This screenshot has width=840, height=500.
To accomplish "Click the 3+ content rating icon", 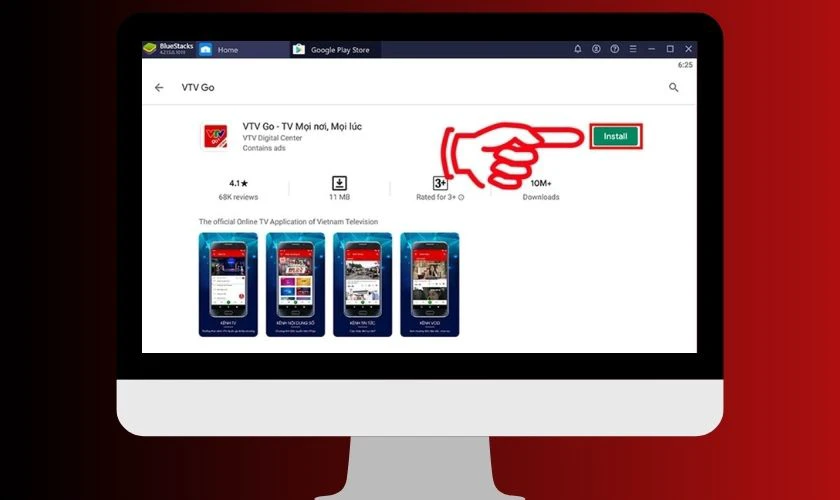I will tap(440, 183).
